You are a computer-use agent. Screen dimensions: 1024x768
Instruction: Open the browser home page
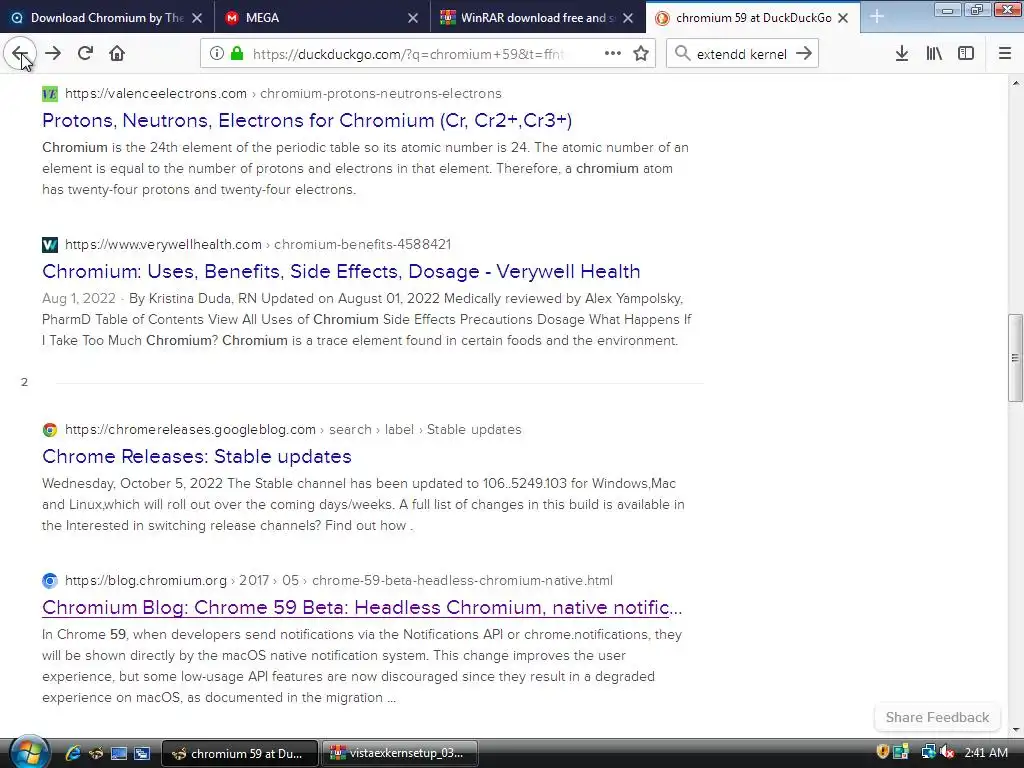117,54
